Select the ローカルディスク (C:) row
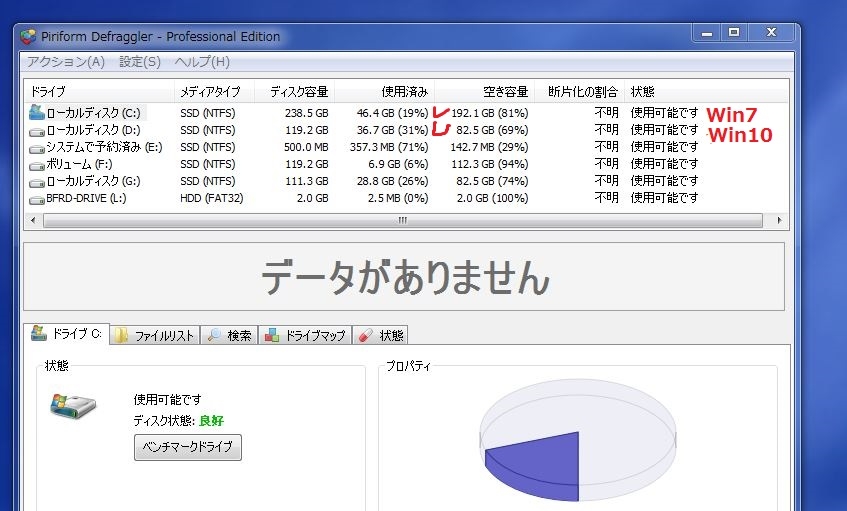 coord(406,113)
